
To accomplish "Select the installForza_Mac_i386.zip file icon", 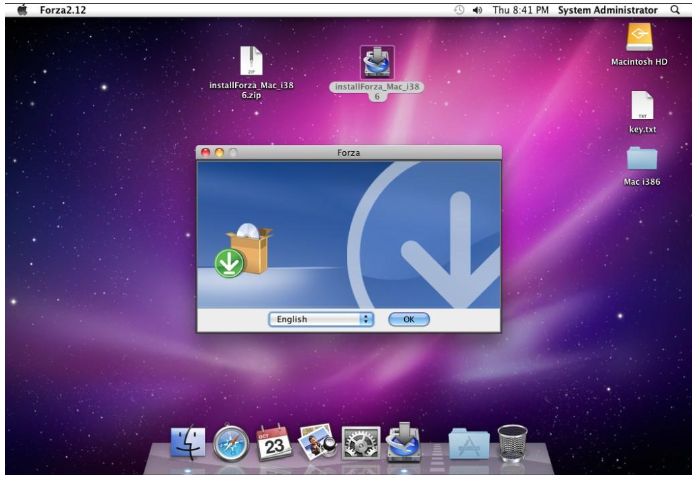I will [251, 61].
